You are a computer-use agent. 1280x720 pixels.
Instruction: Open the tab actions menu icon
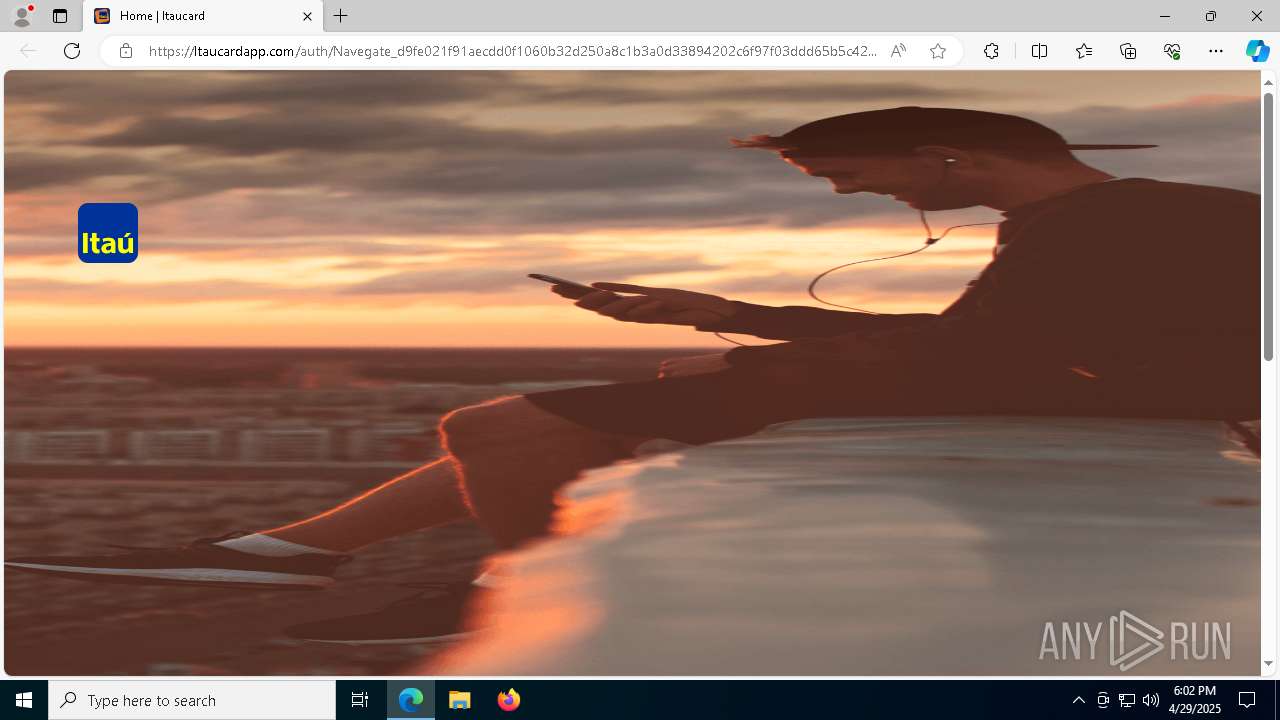(60, 16)
